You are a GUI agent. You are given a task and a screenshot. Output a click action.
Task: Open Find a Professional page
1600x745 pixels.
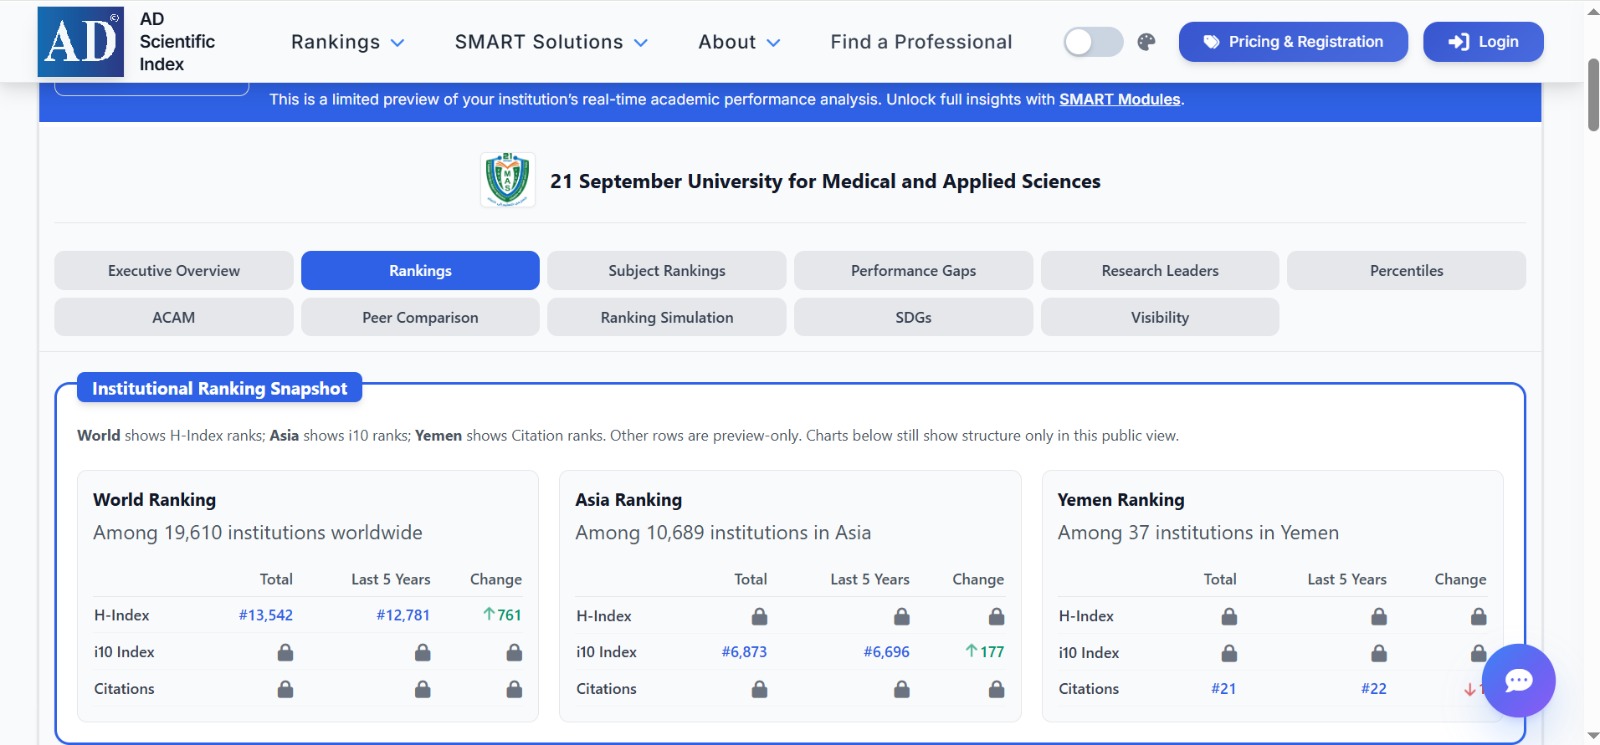coord(921,42)
